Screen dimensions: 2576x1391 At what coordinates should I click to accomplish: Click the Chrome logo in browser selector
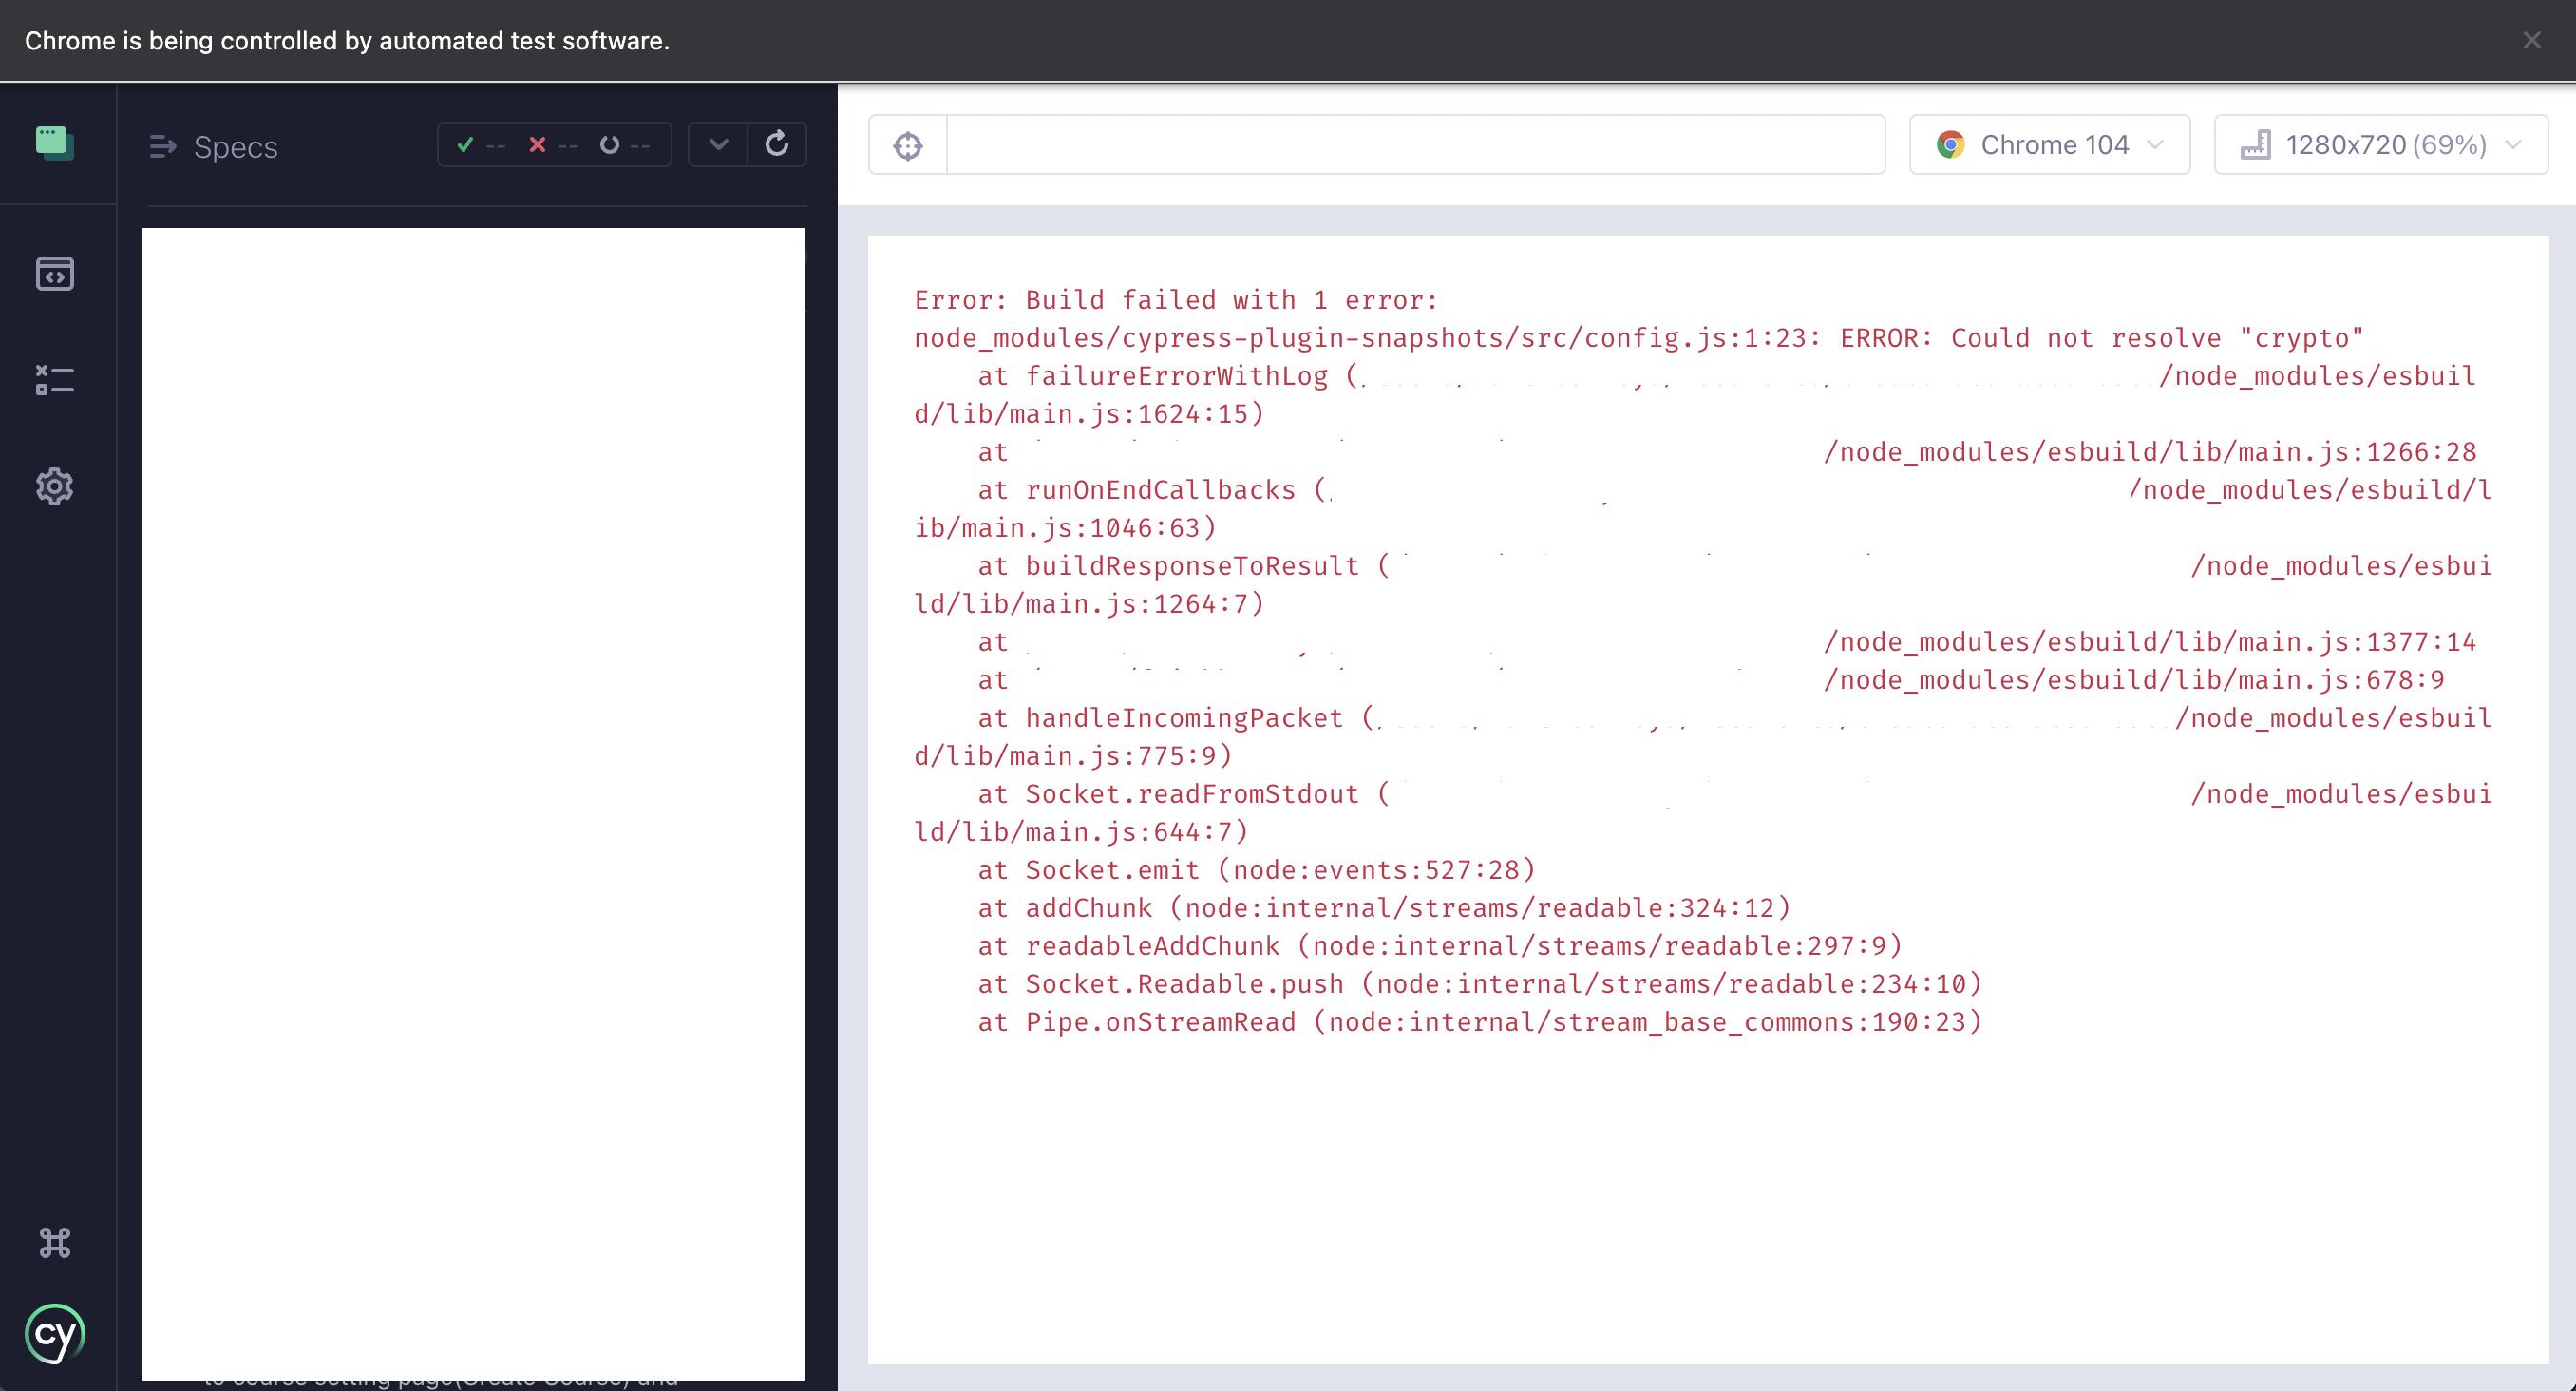point(1950,145)
